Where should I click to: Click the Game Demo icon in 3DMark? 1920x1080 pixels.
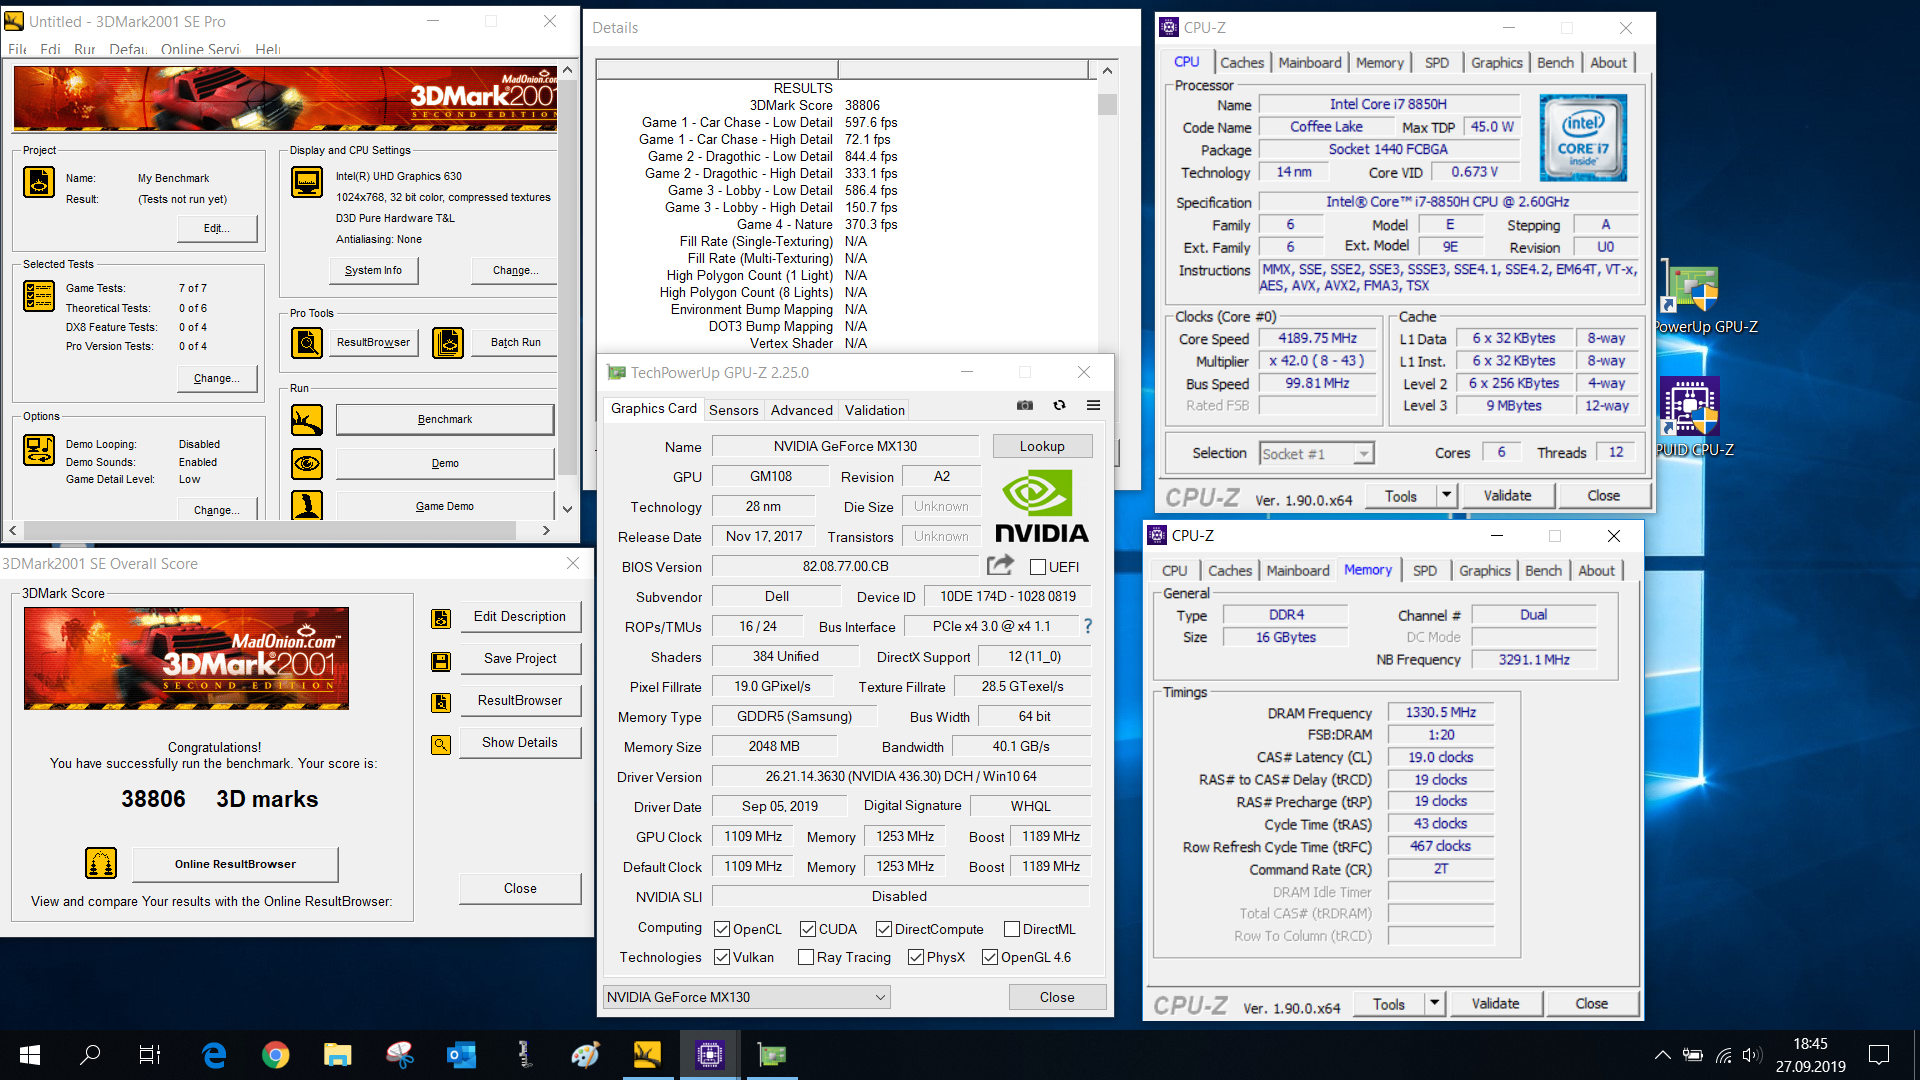pyautogui.click(x=307, y=505)
